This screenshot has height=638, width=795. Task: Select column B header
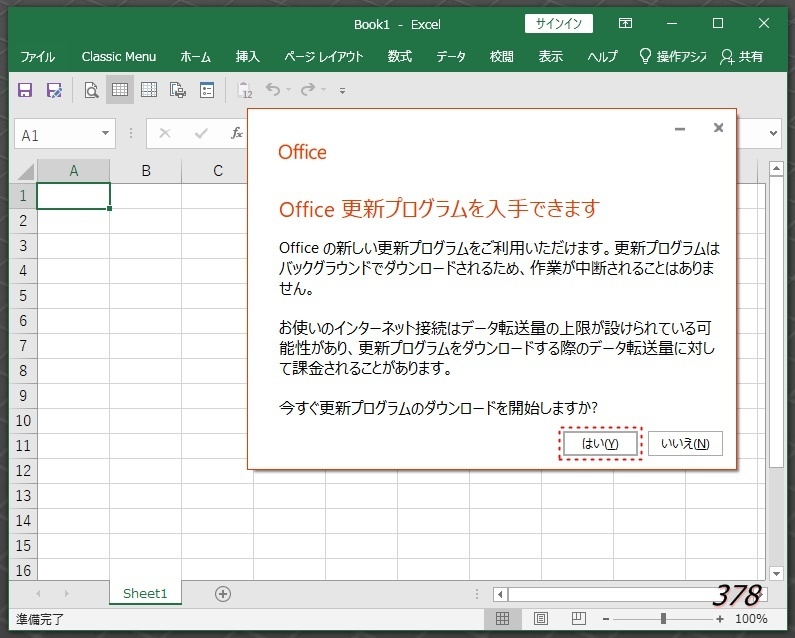click(146, 171)
